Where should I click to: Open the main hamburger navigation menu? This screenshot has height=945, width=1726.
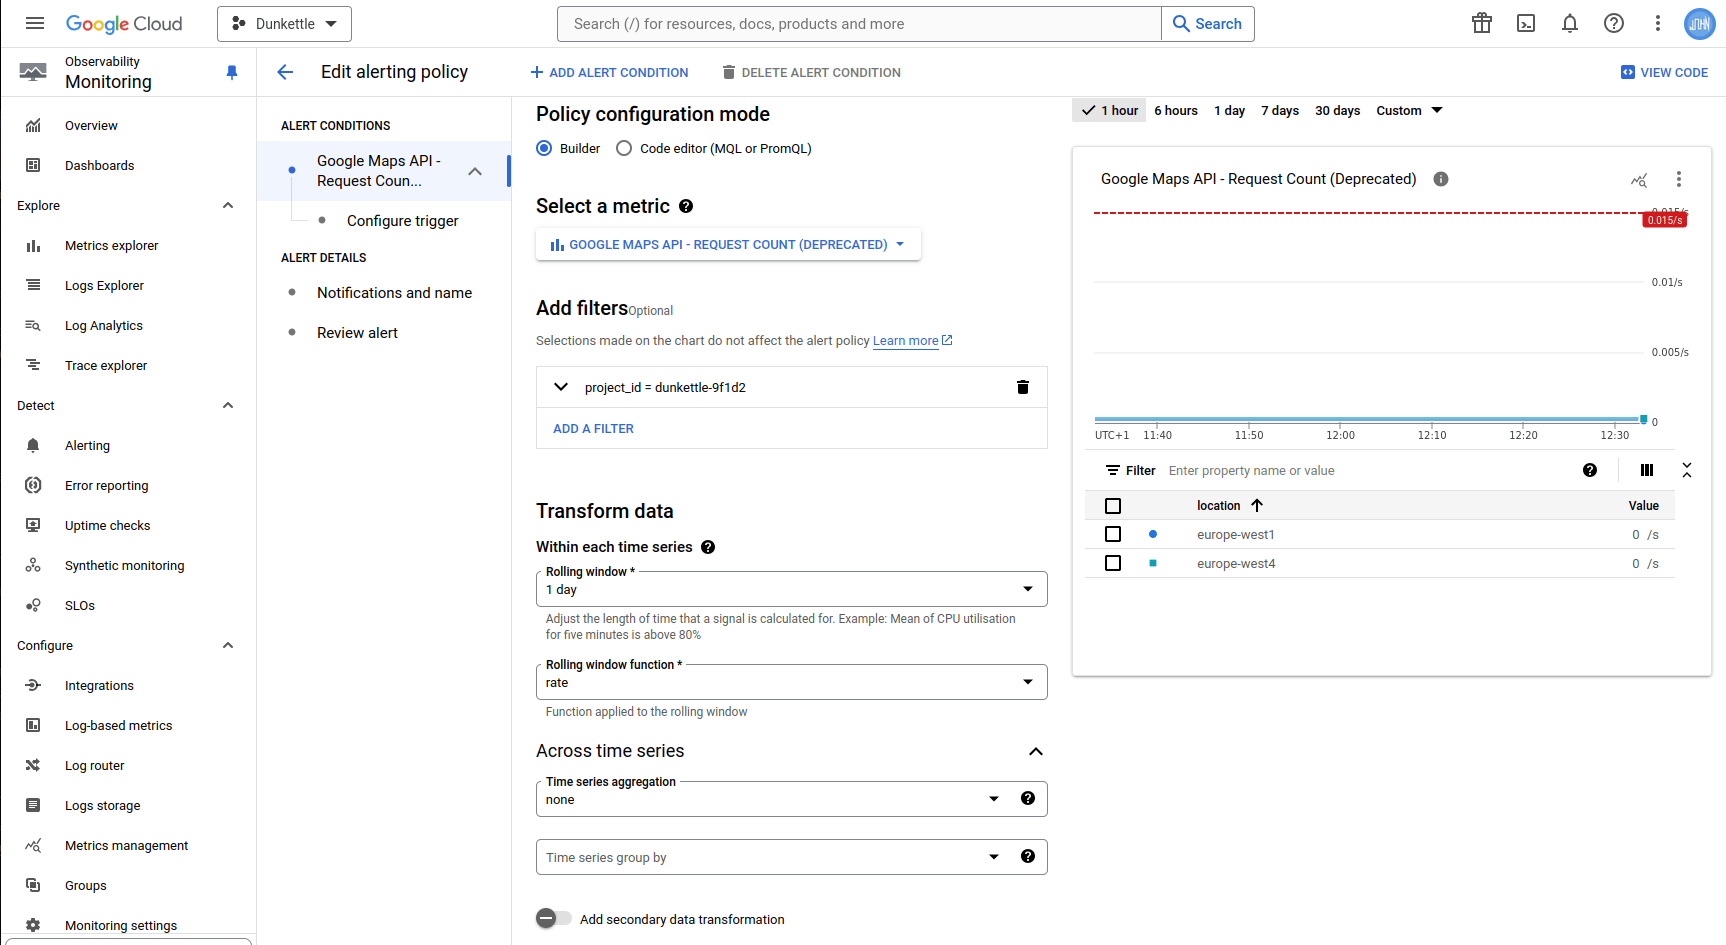tap(35, 24)
